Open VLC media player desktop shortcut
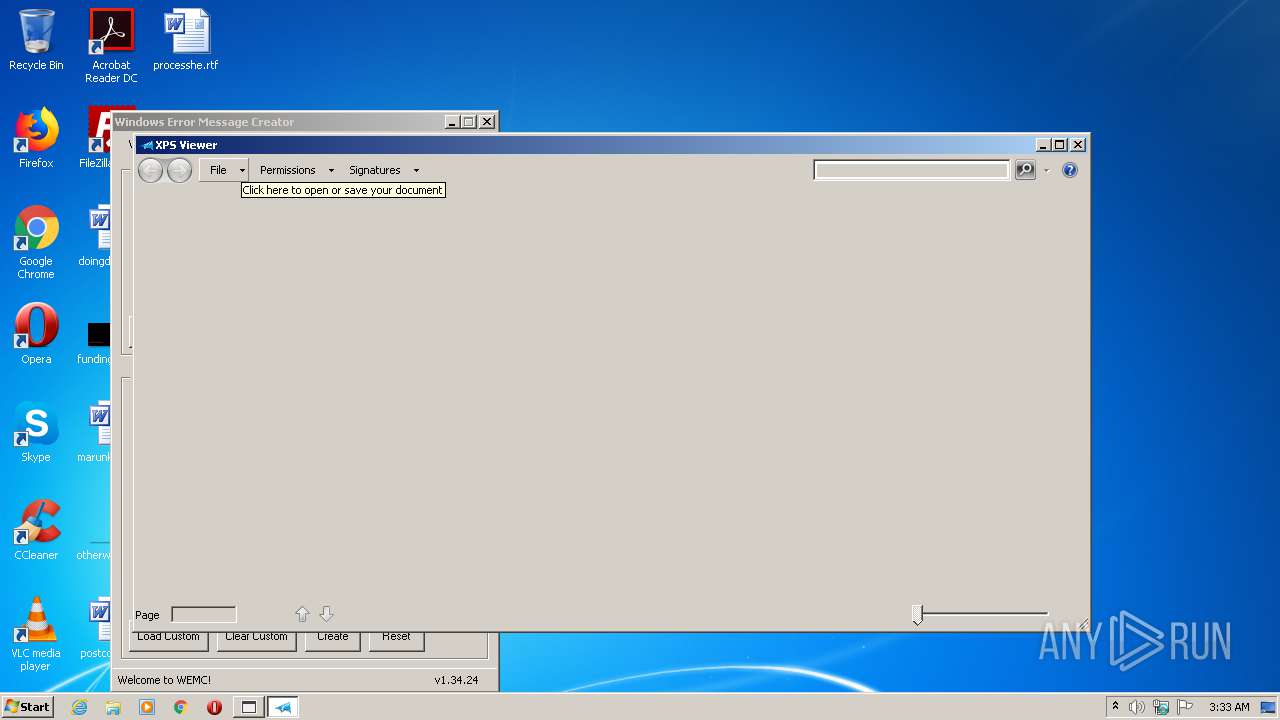This screenshot has width=1280, height=720. tap(36, 634)
